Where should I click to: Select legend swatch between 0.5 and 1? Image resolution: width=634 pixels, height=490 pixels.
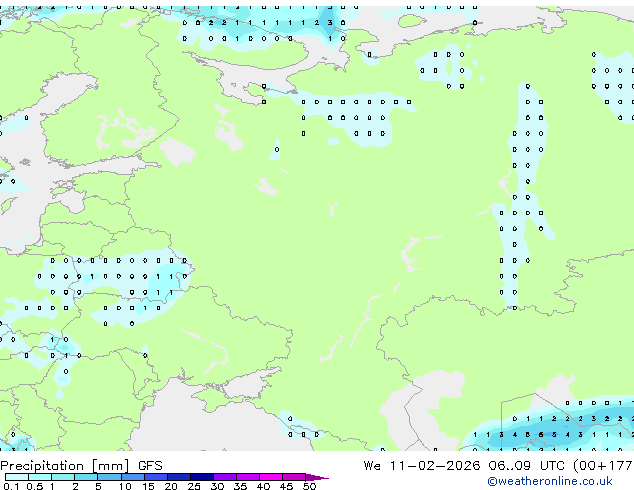click(40, 477)
